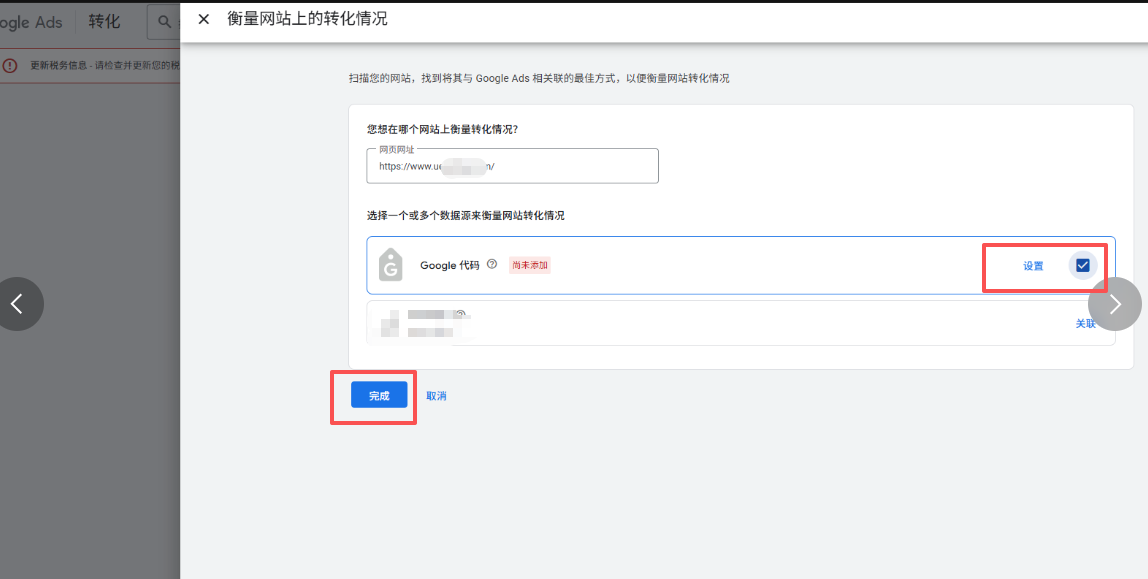1148x579 pixels.
Task: Click the 设置 link for Google 代码
Action: pos(1033,266)
